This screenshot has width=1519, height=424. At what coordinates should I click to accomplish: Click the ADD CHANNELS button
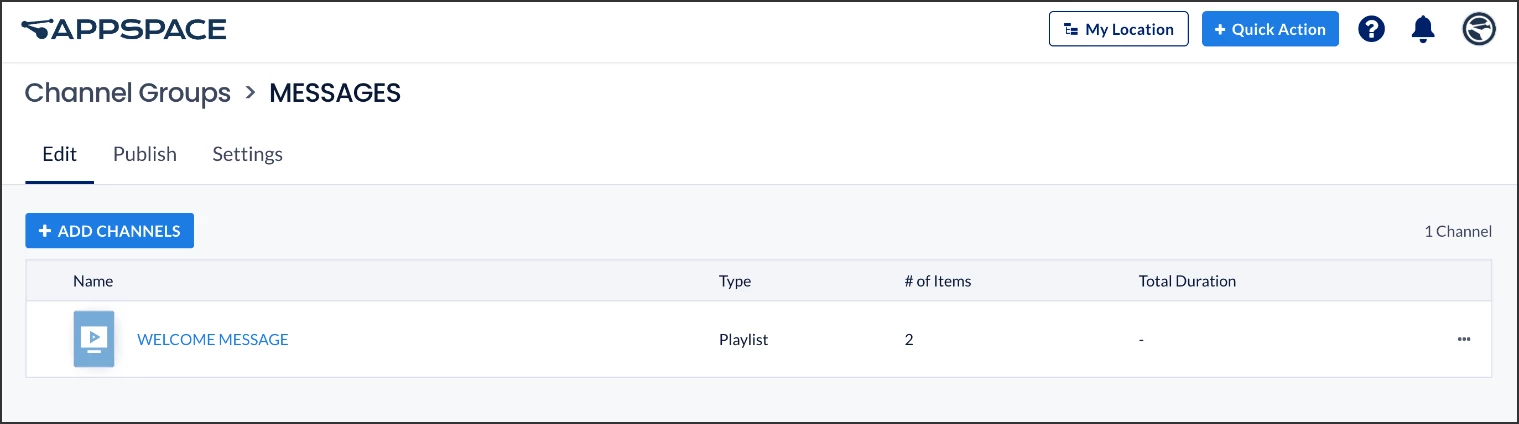(x=109, y=231)
